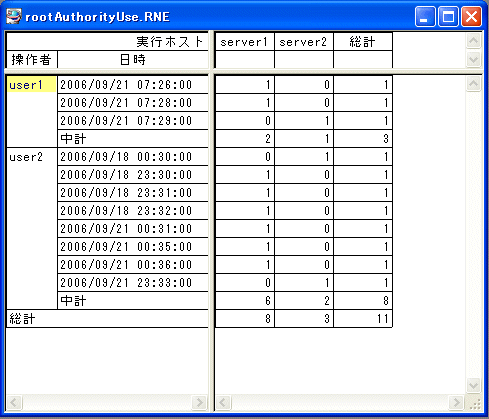Select the 2006/09/21 07:26:00 row
This screenshot has height=419, width=489.
coord(133,85)
